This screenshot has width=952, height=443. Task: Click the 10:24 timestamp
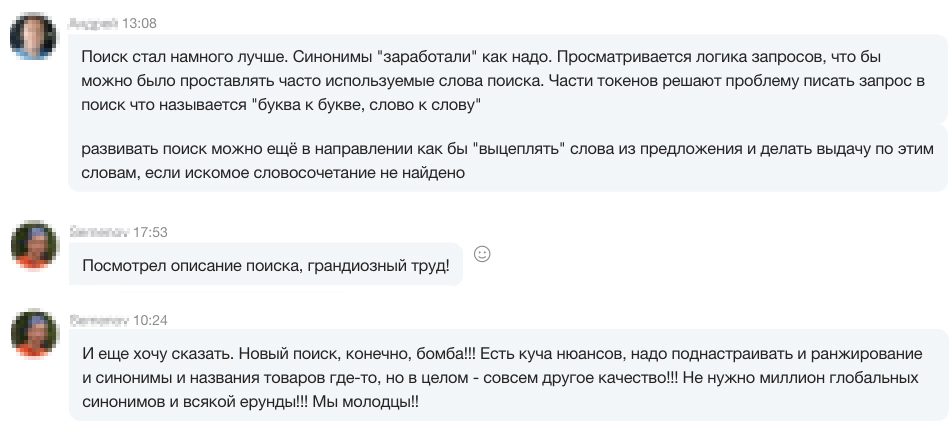tap(150, 320)
